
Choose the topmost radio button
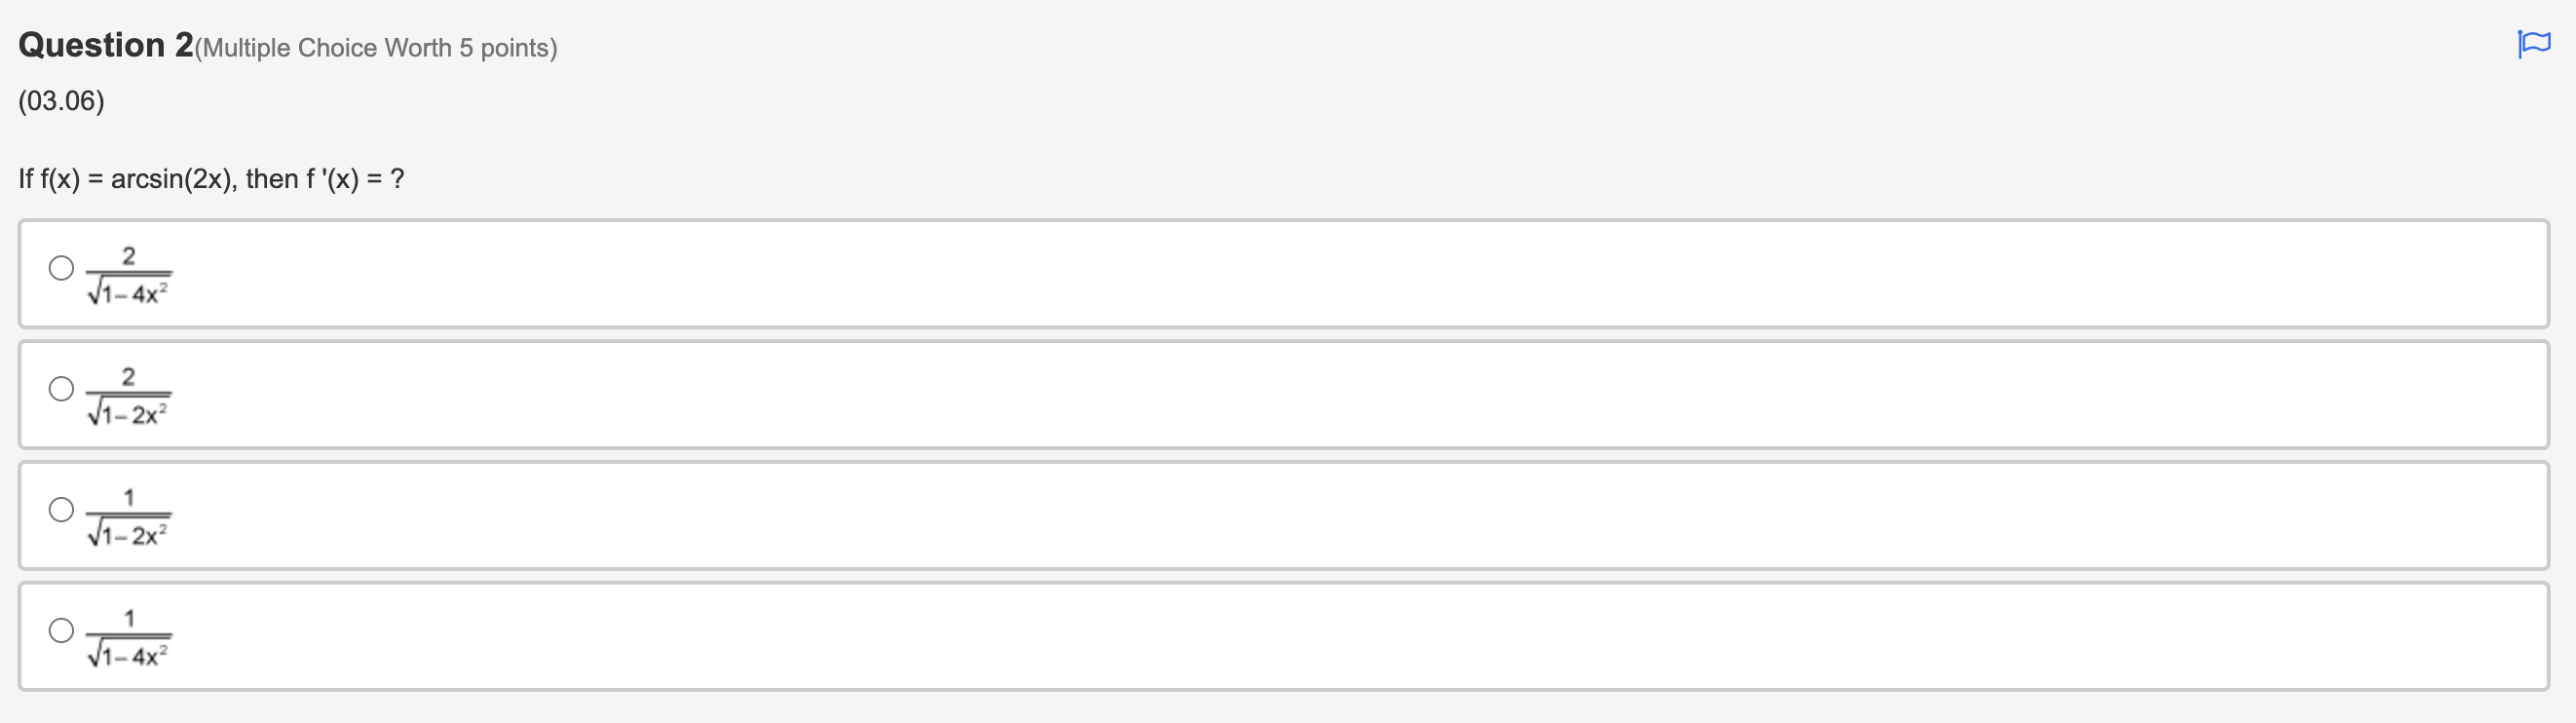coord(61,268)
